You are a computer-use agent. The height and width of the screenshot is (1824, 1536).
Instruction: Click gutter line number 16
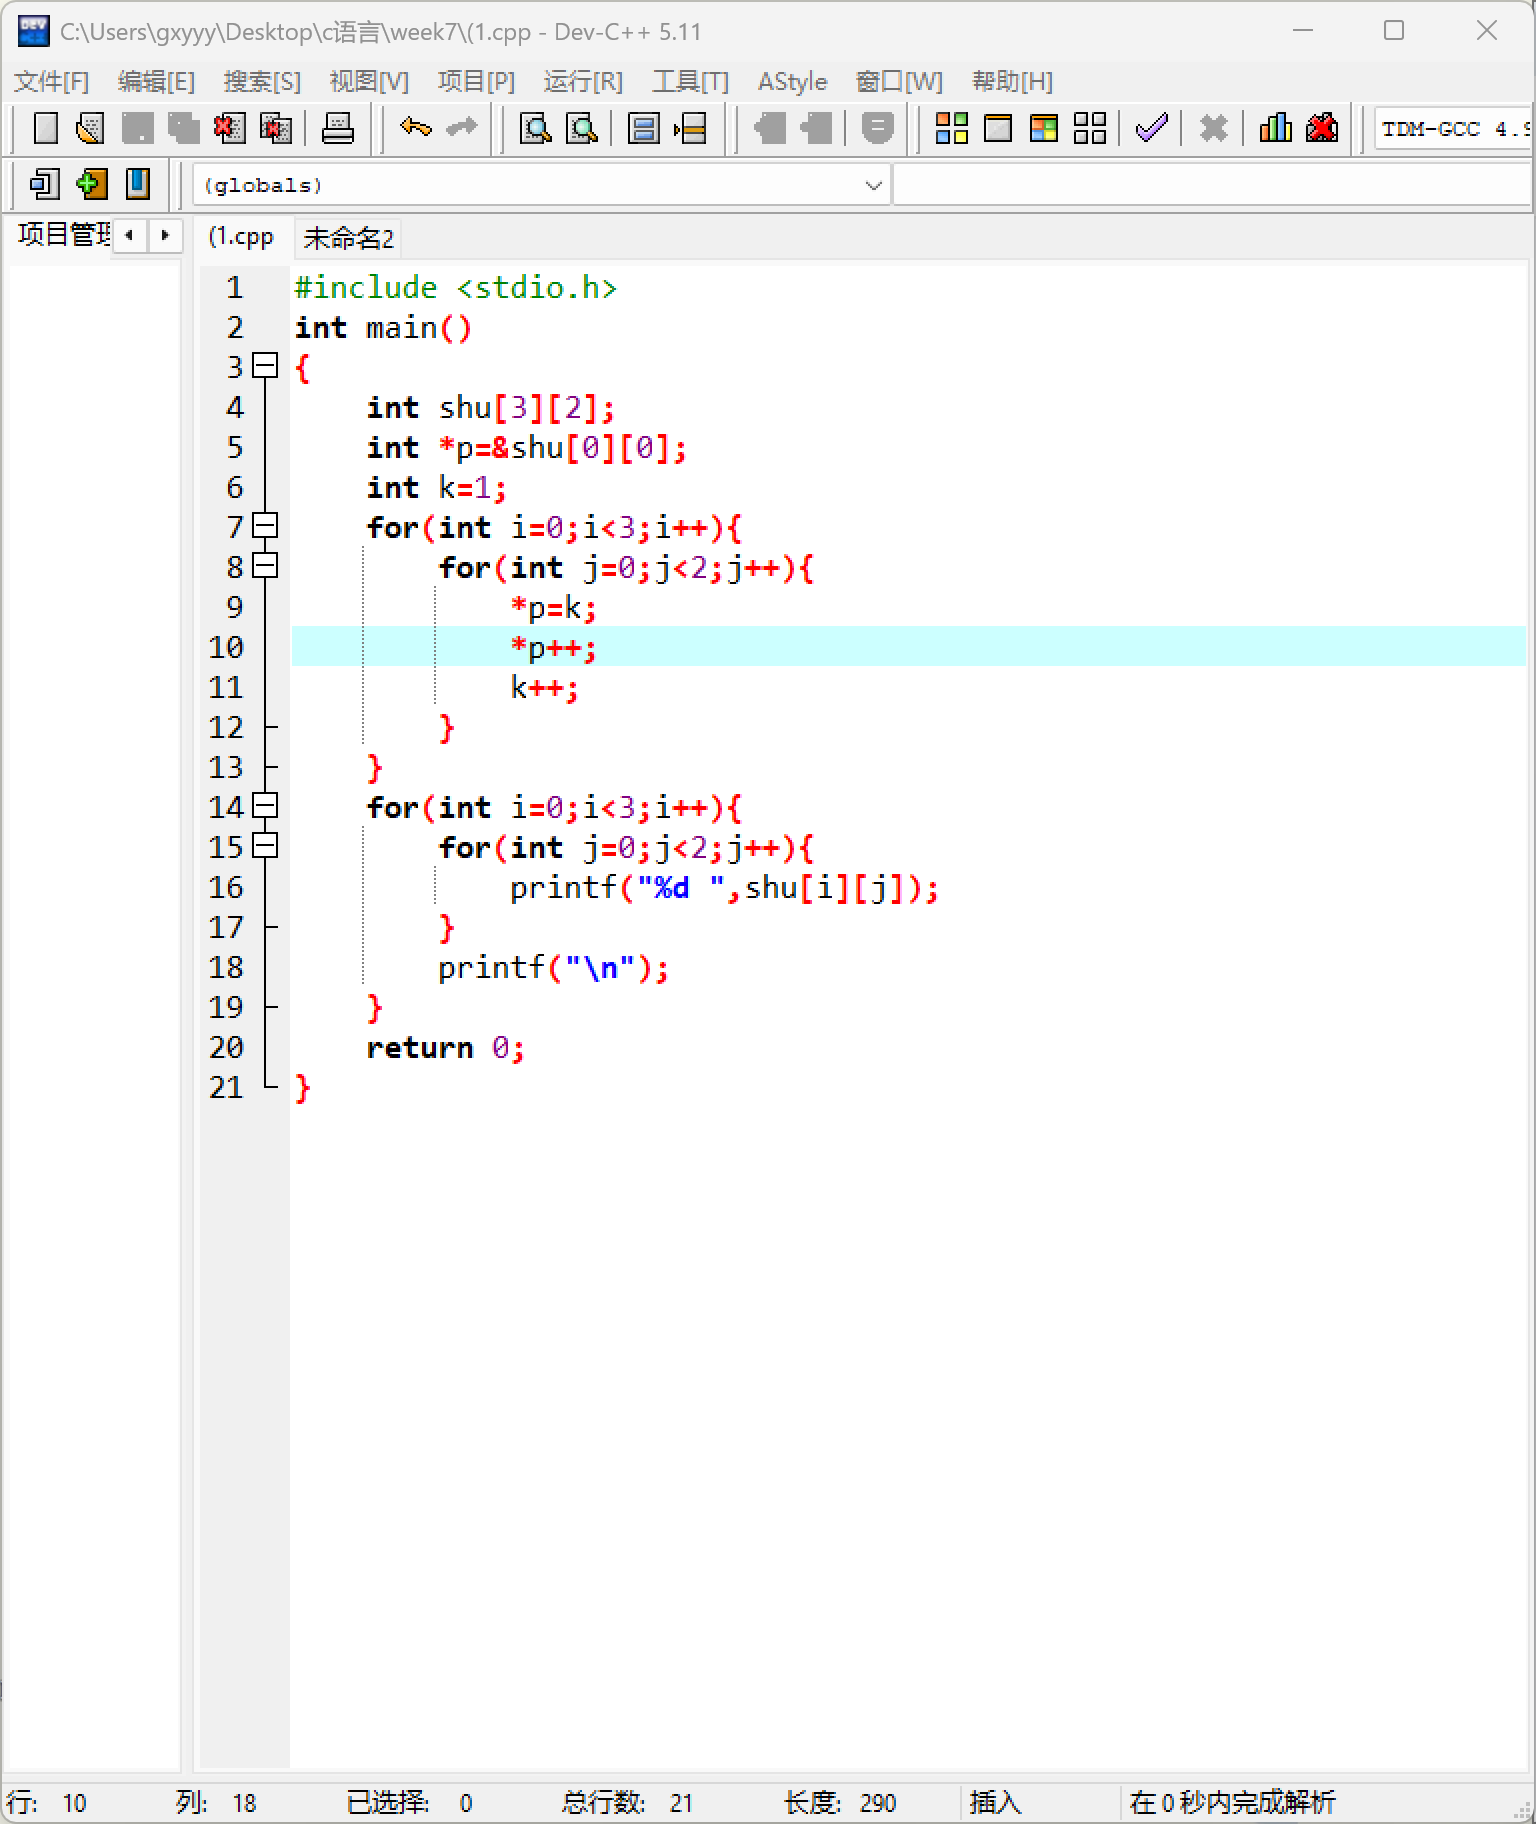point(226,887)
